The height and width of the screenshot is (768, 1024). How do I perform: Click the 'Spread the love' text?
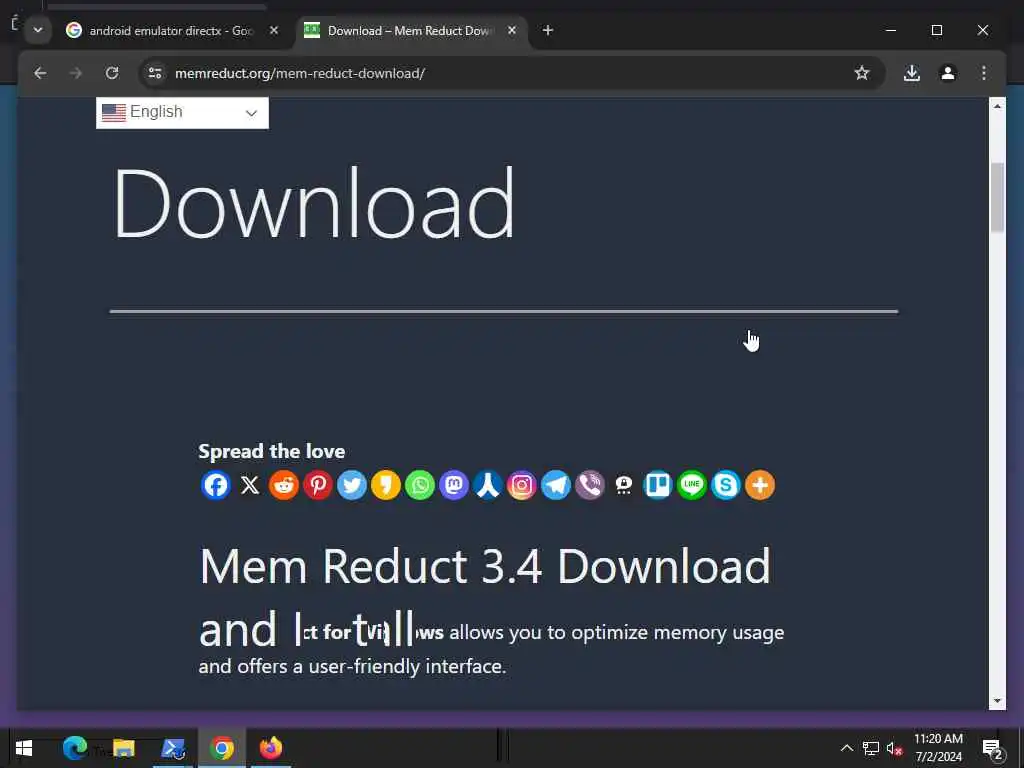(x=272, y=451)
